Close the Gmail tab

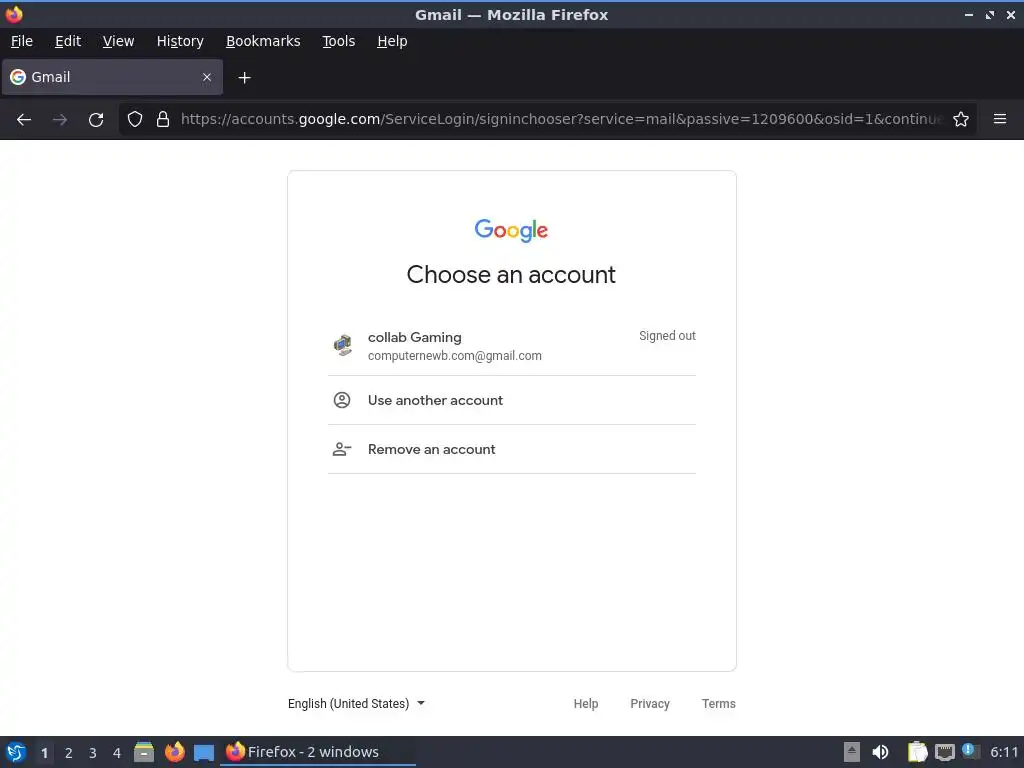pos(207,77)
